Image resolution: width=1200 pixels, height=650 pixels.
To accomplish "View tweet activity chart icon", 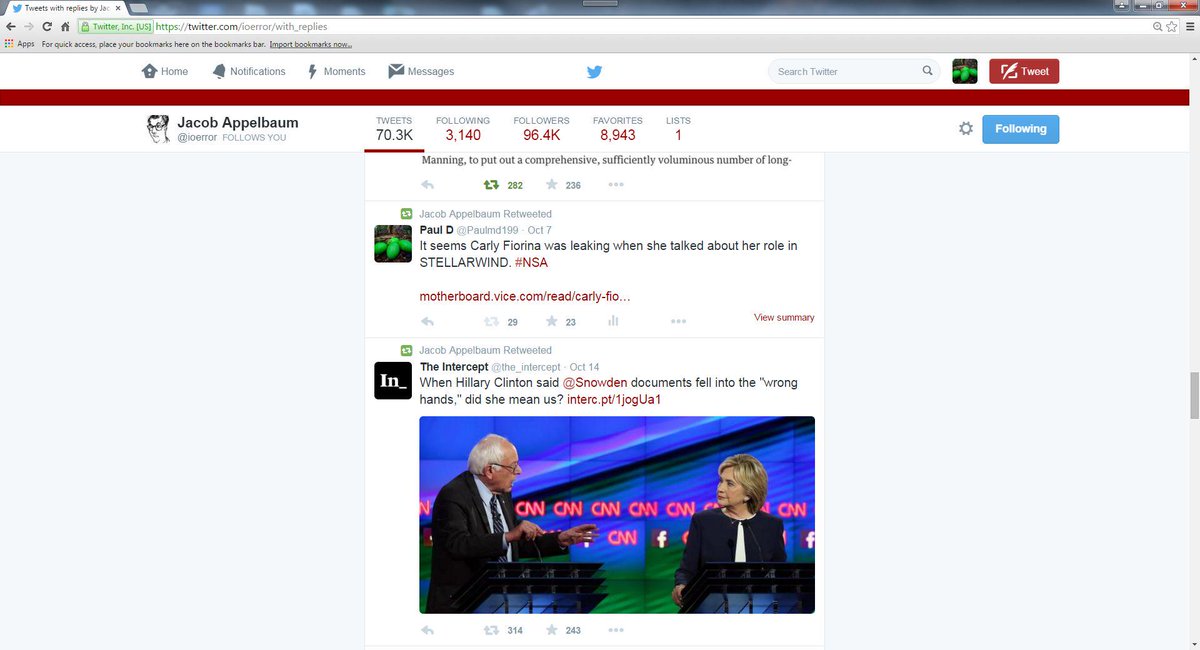I will (613, 321).
